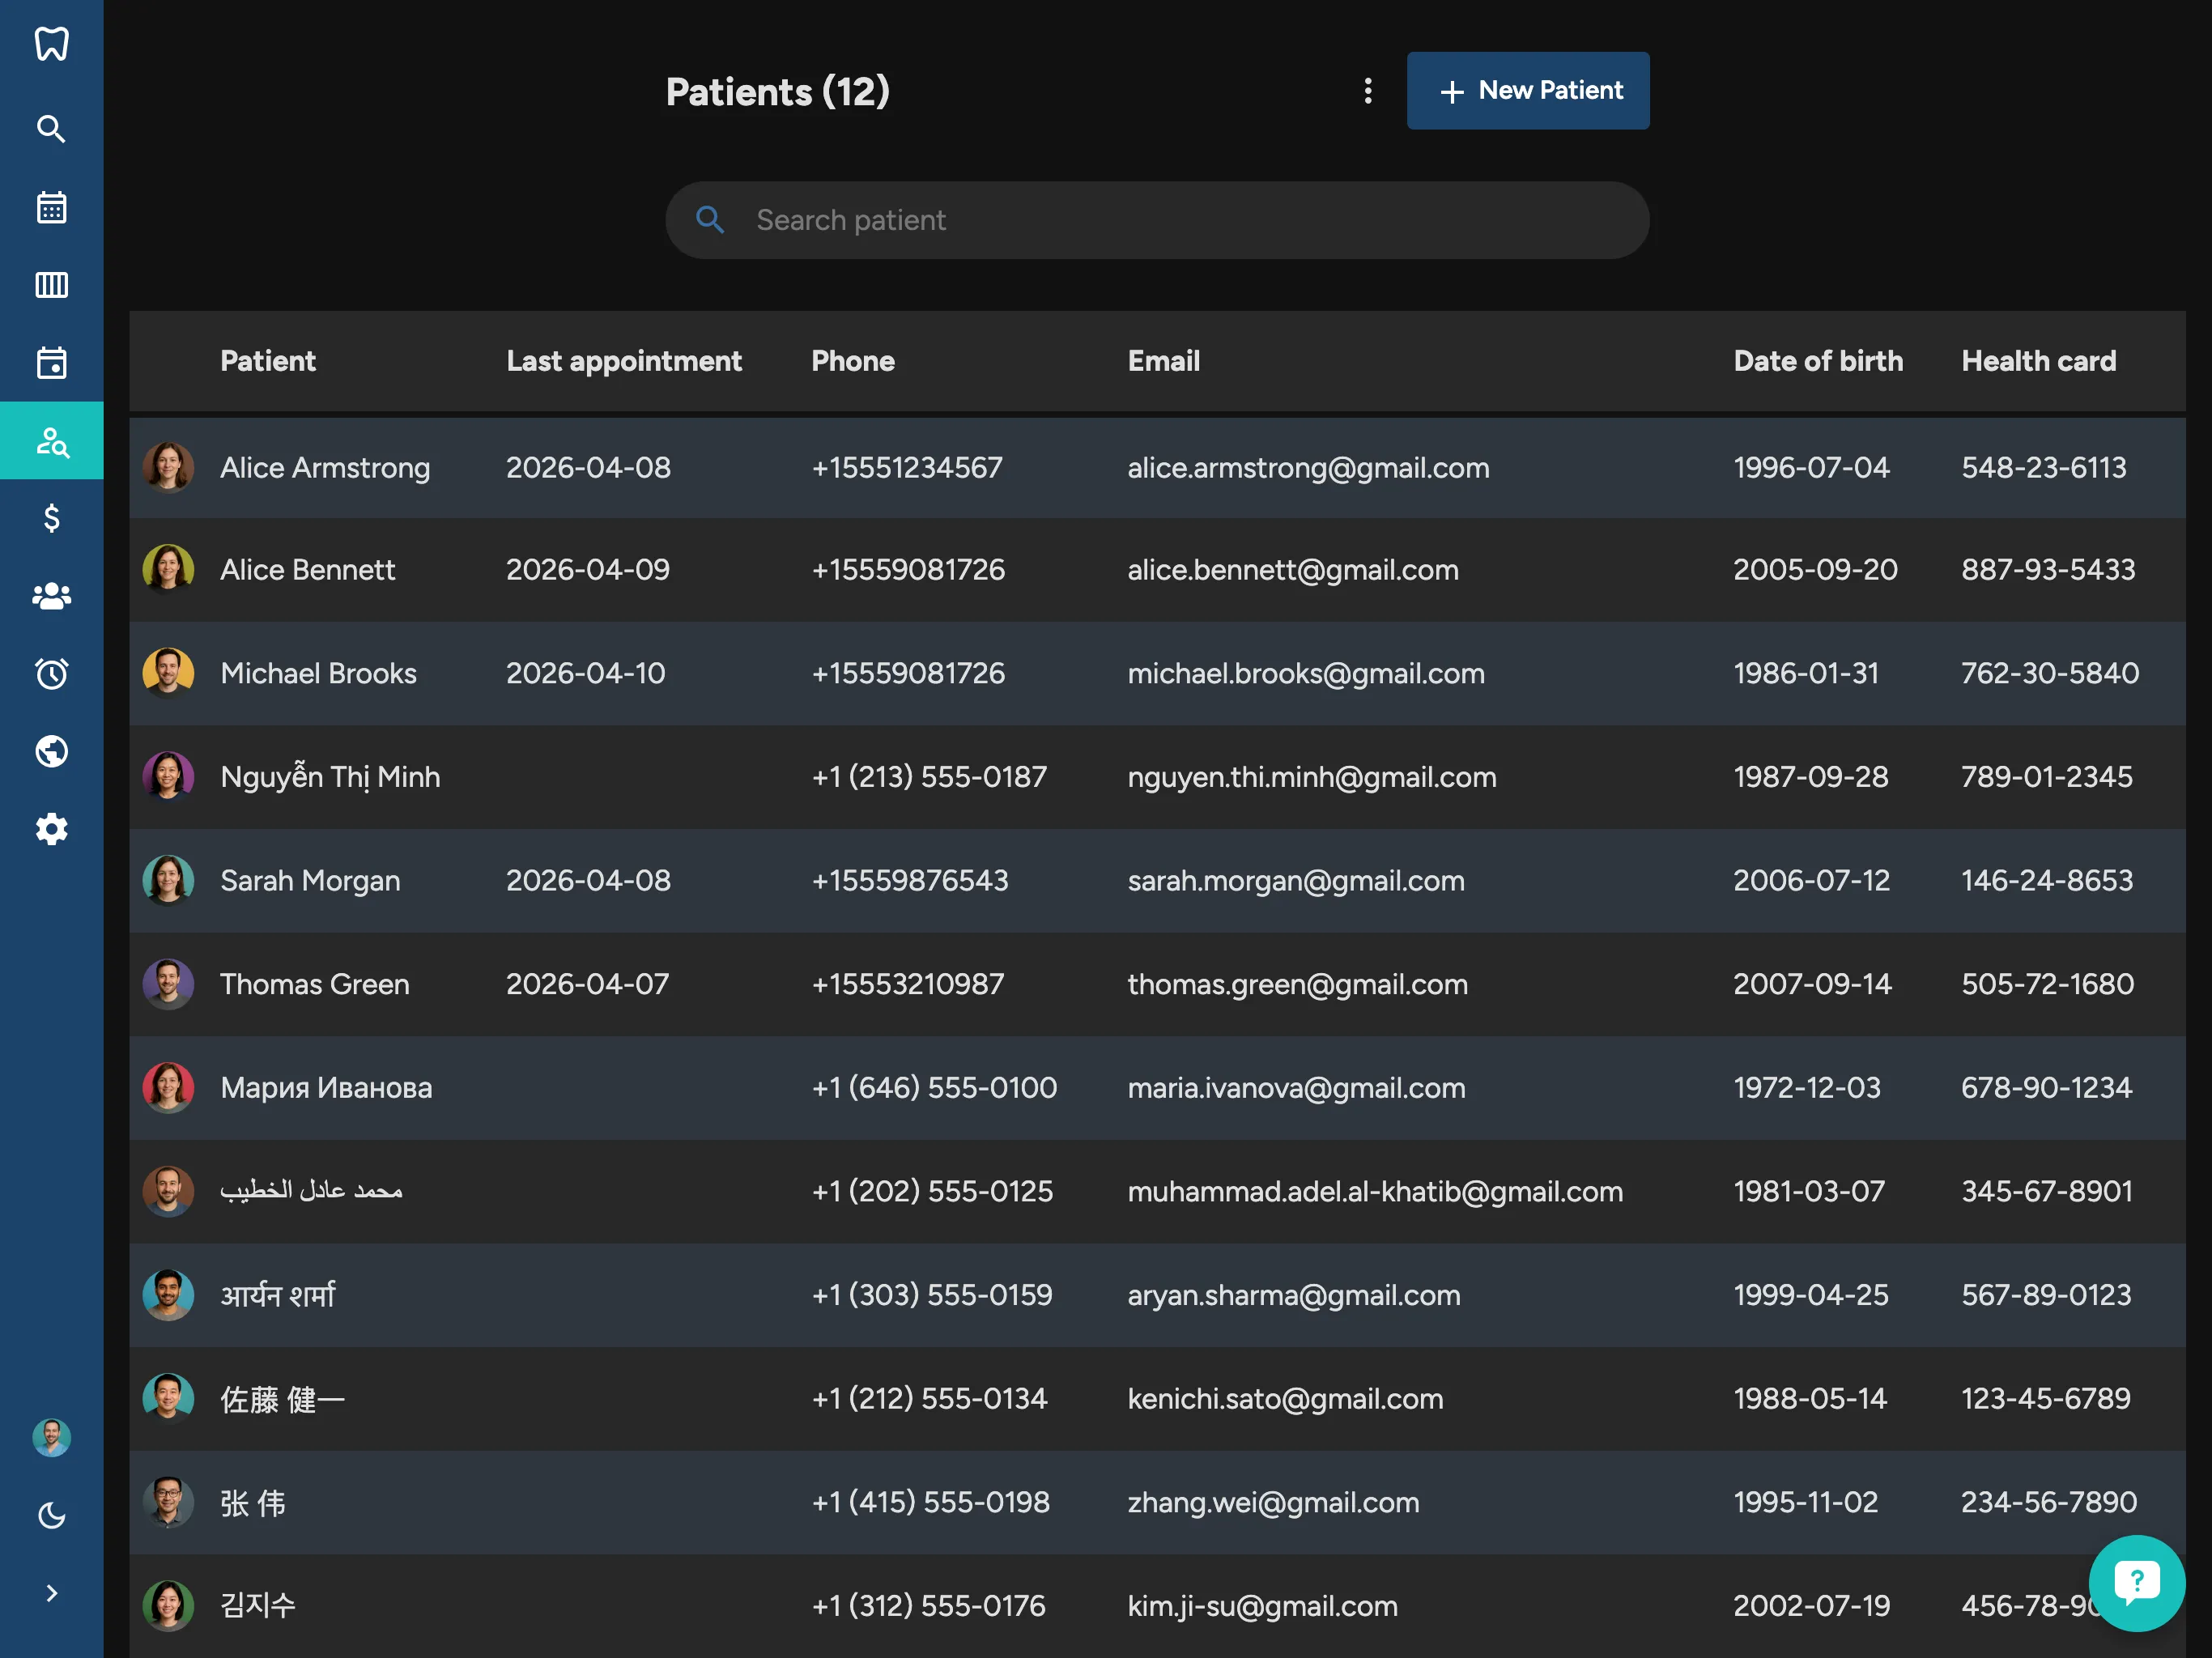The width and height of the screenshot is (2212, 1658).
Task: Click the New Patient button
Action: coord(1527,91)
